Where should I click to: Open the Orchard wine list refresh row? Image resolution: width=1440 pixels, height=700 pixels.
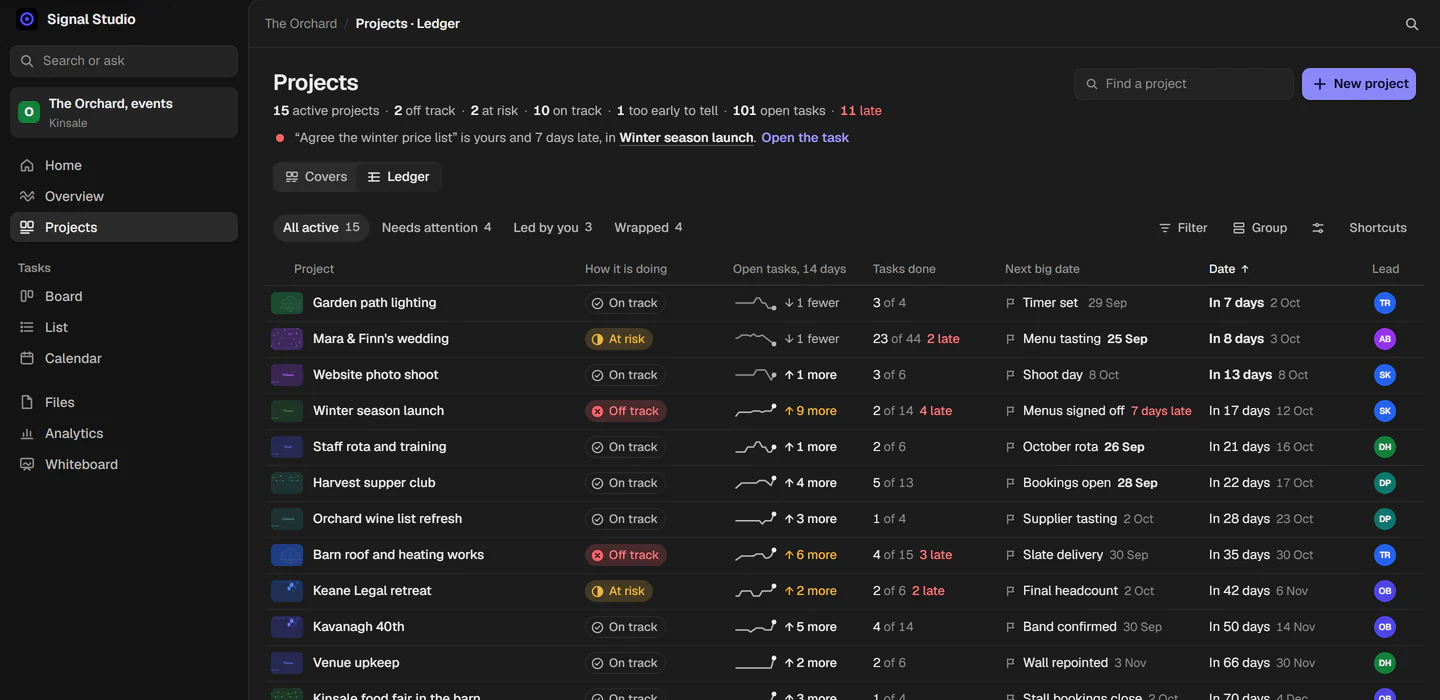(844, 519)
